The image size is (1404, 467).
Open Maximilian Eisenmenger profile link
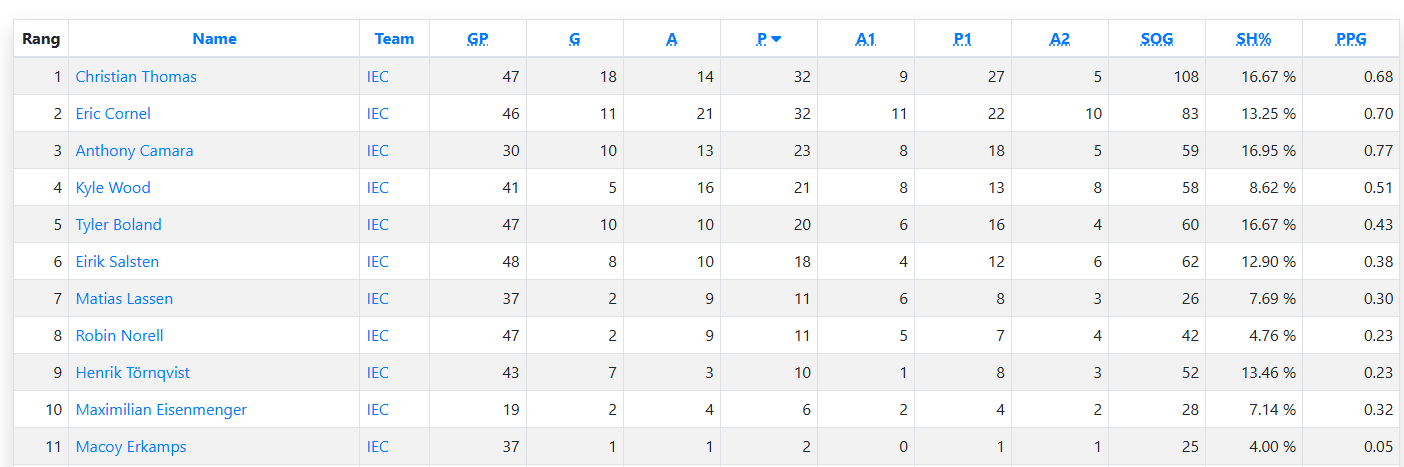[161, 410]
